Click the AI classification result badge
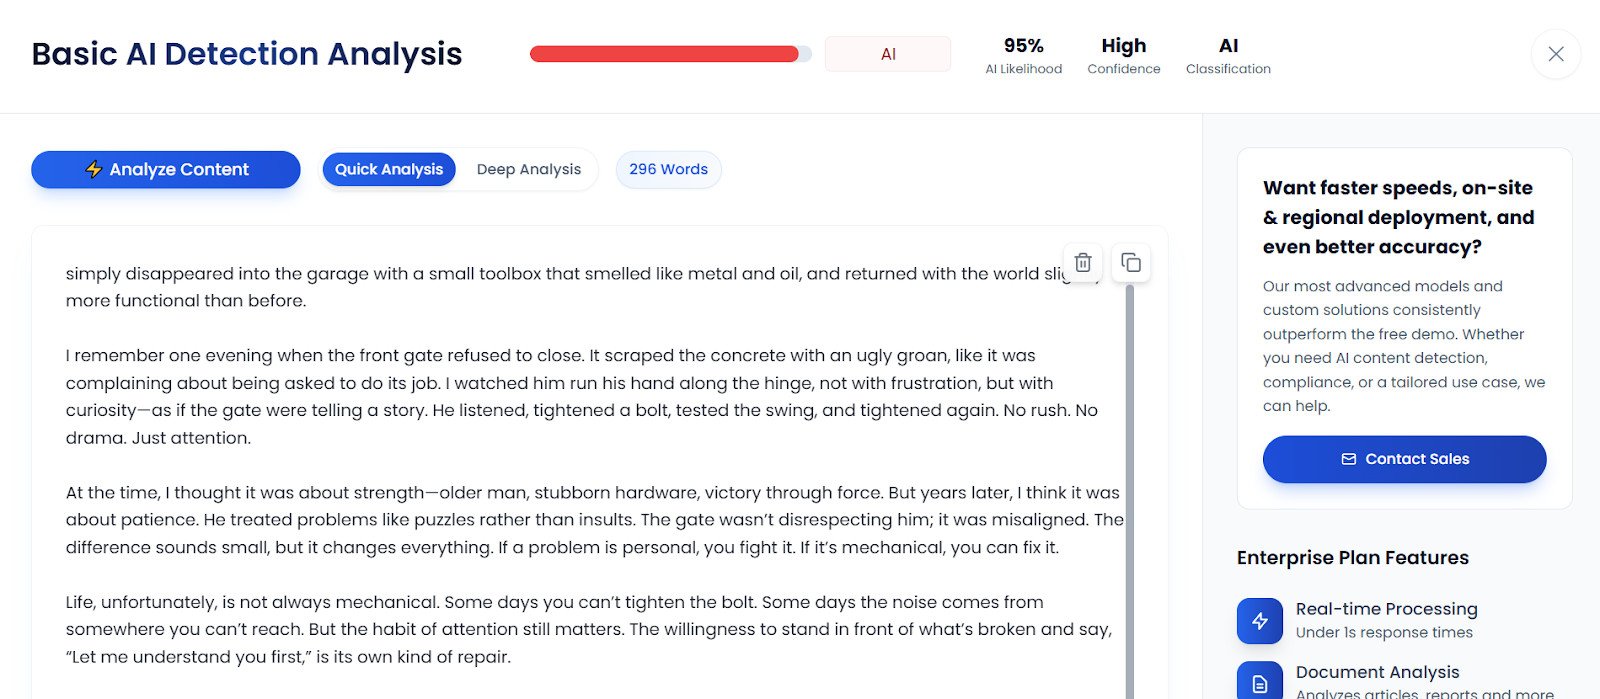 (x=888, y=54)
